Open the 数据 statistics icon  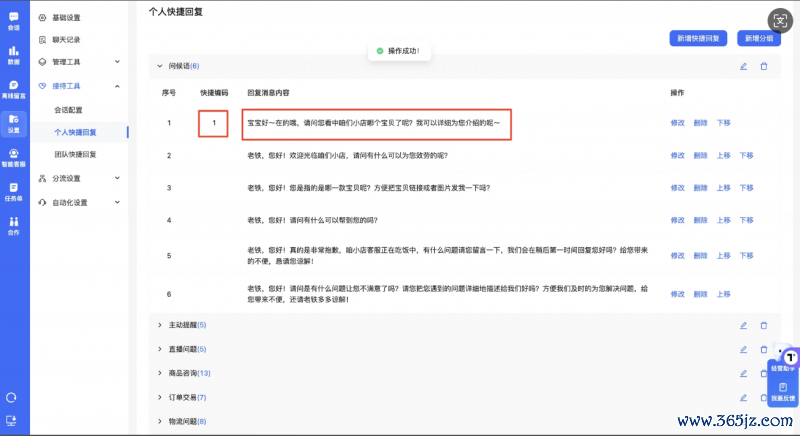pyautogui.click(x=14, y=55)
